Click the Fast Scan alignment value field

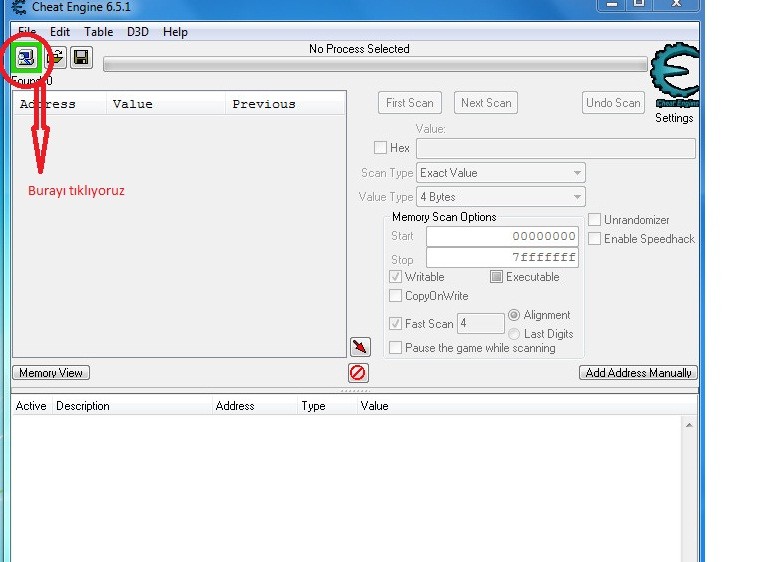tap(480, 323)
